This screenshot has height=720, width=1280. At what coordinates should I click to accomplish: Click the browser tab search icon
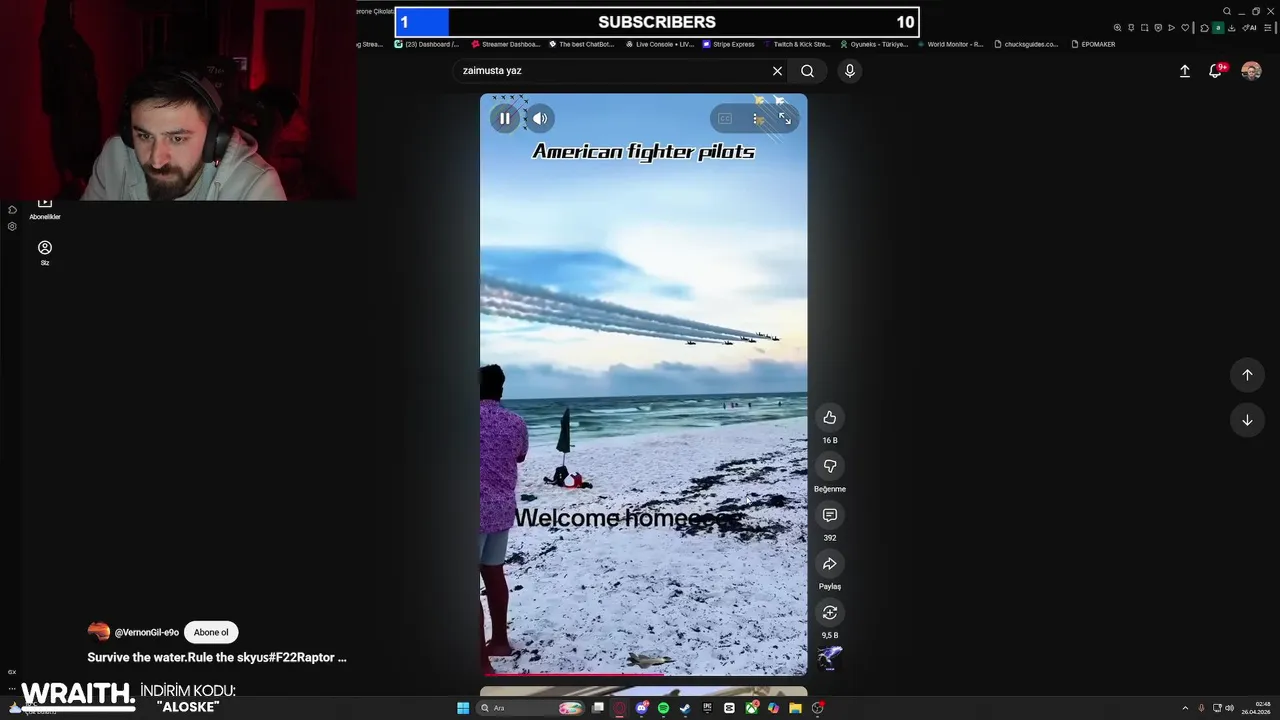coord(1227,11)
